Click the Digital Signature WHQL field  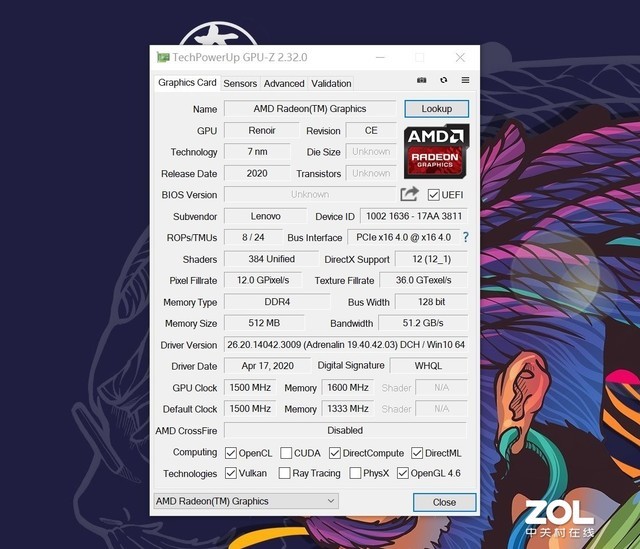click(x=429, y=366)
